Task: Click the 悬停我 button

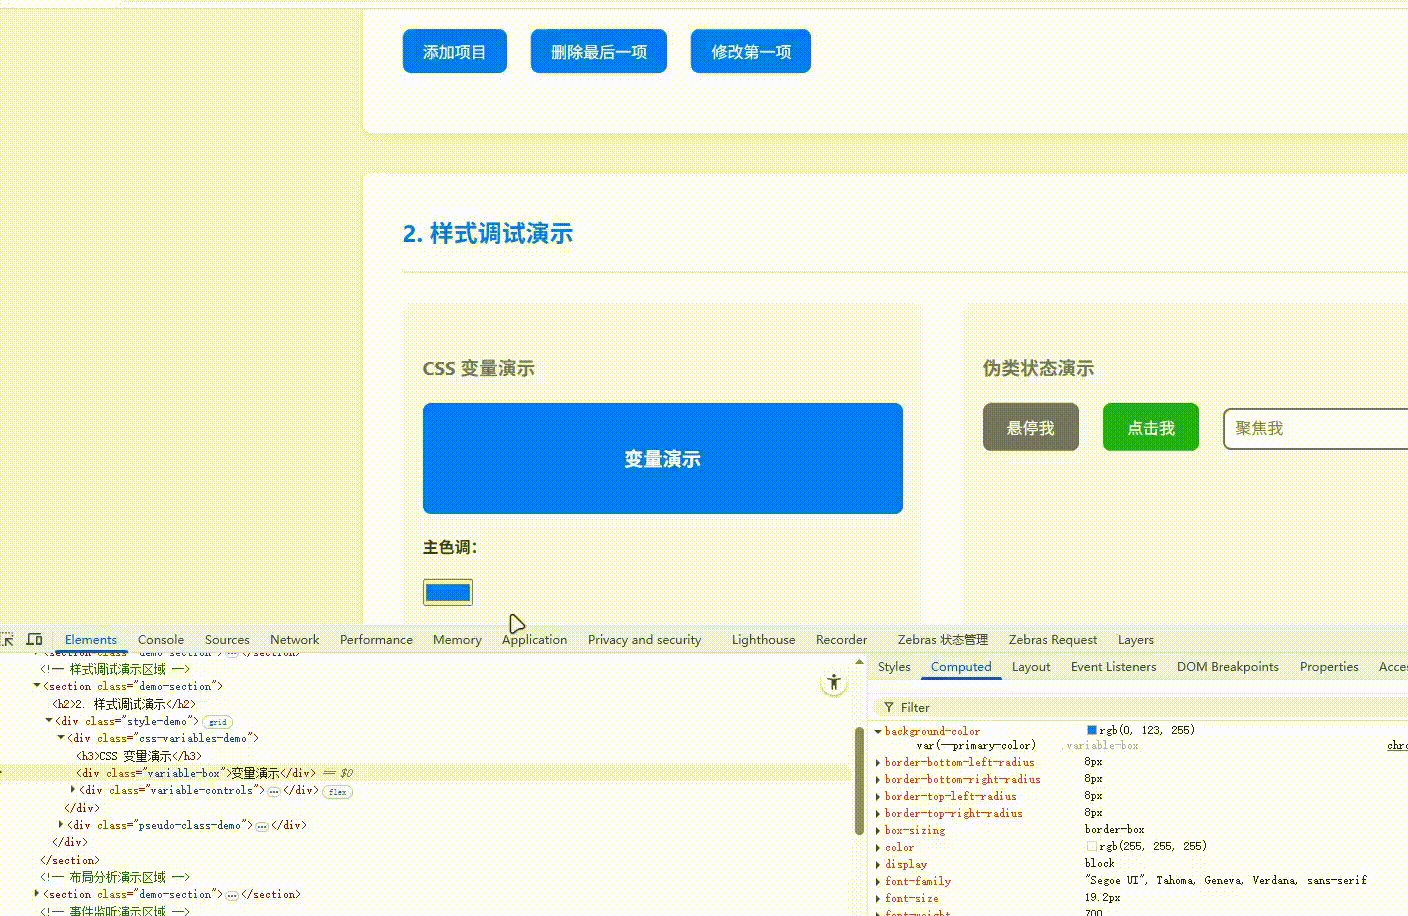Action: point(1030,427)
